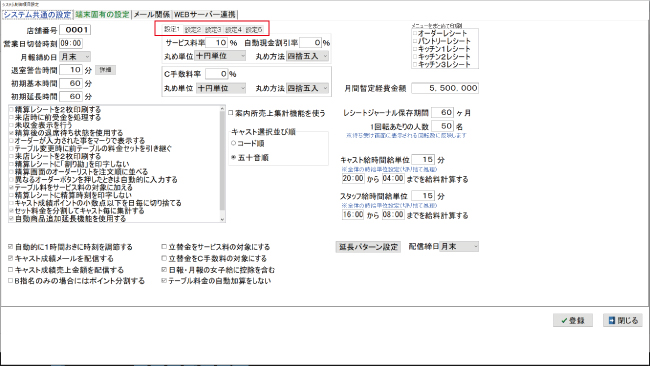Click the 登録 button
The height and width of the screenshot is (366, 650).
pos(572,320)
